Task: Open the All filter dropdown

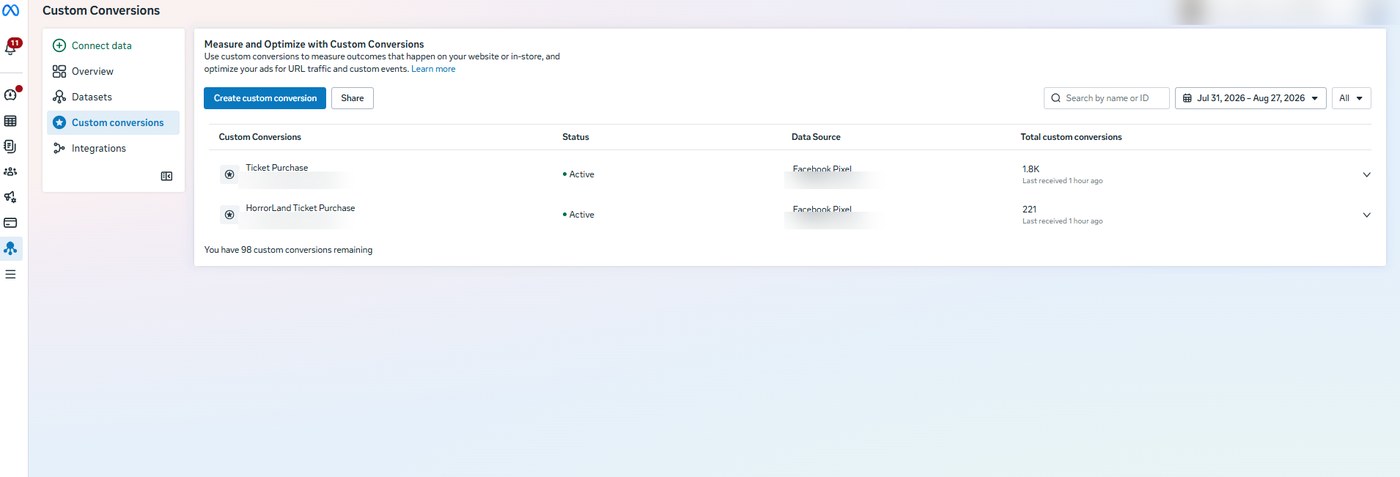Action: click(x=1351, y=98)
